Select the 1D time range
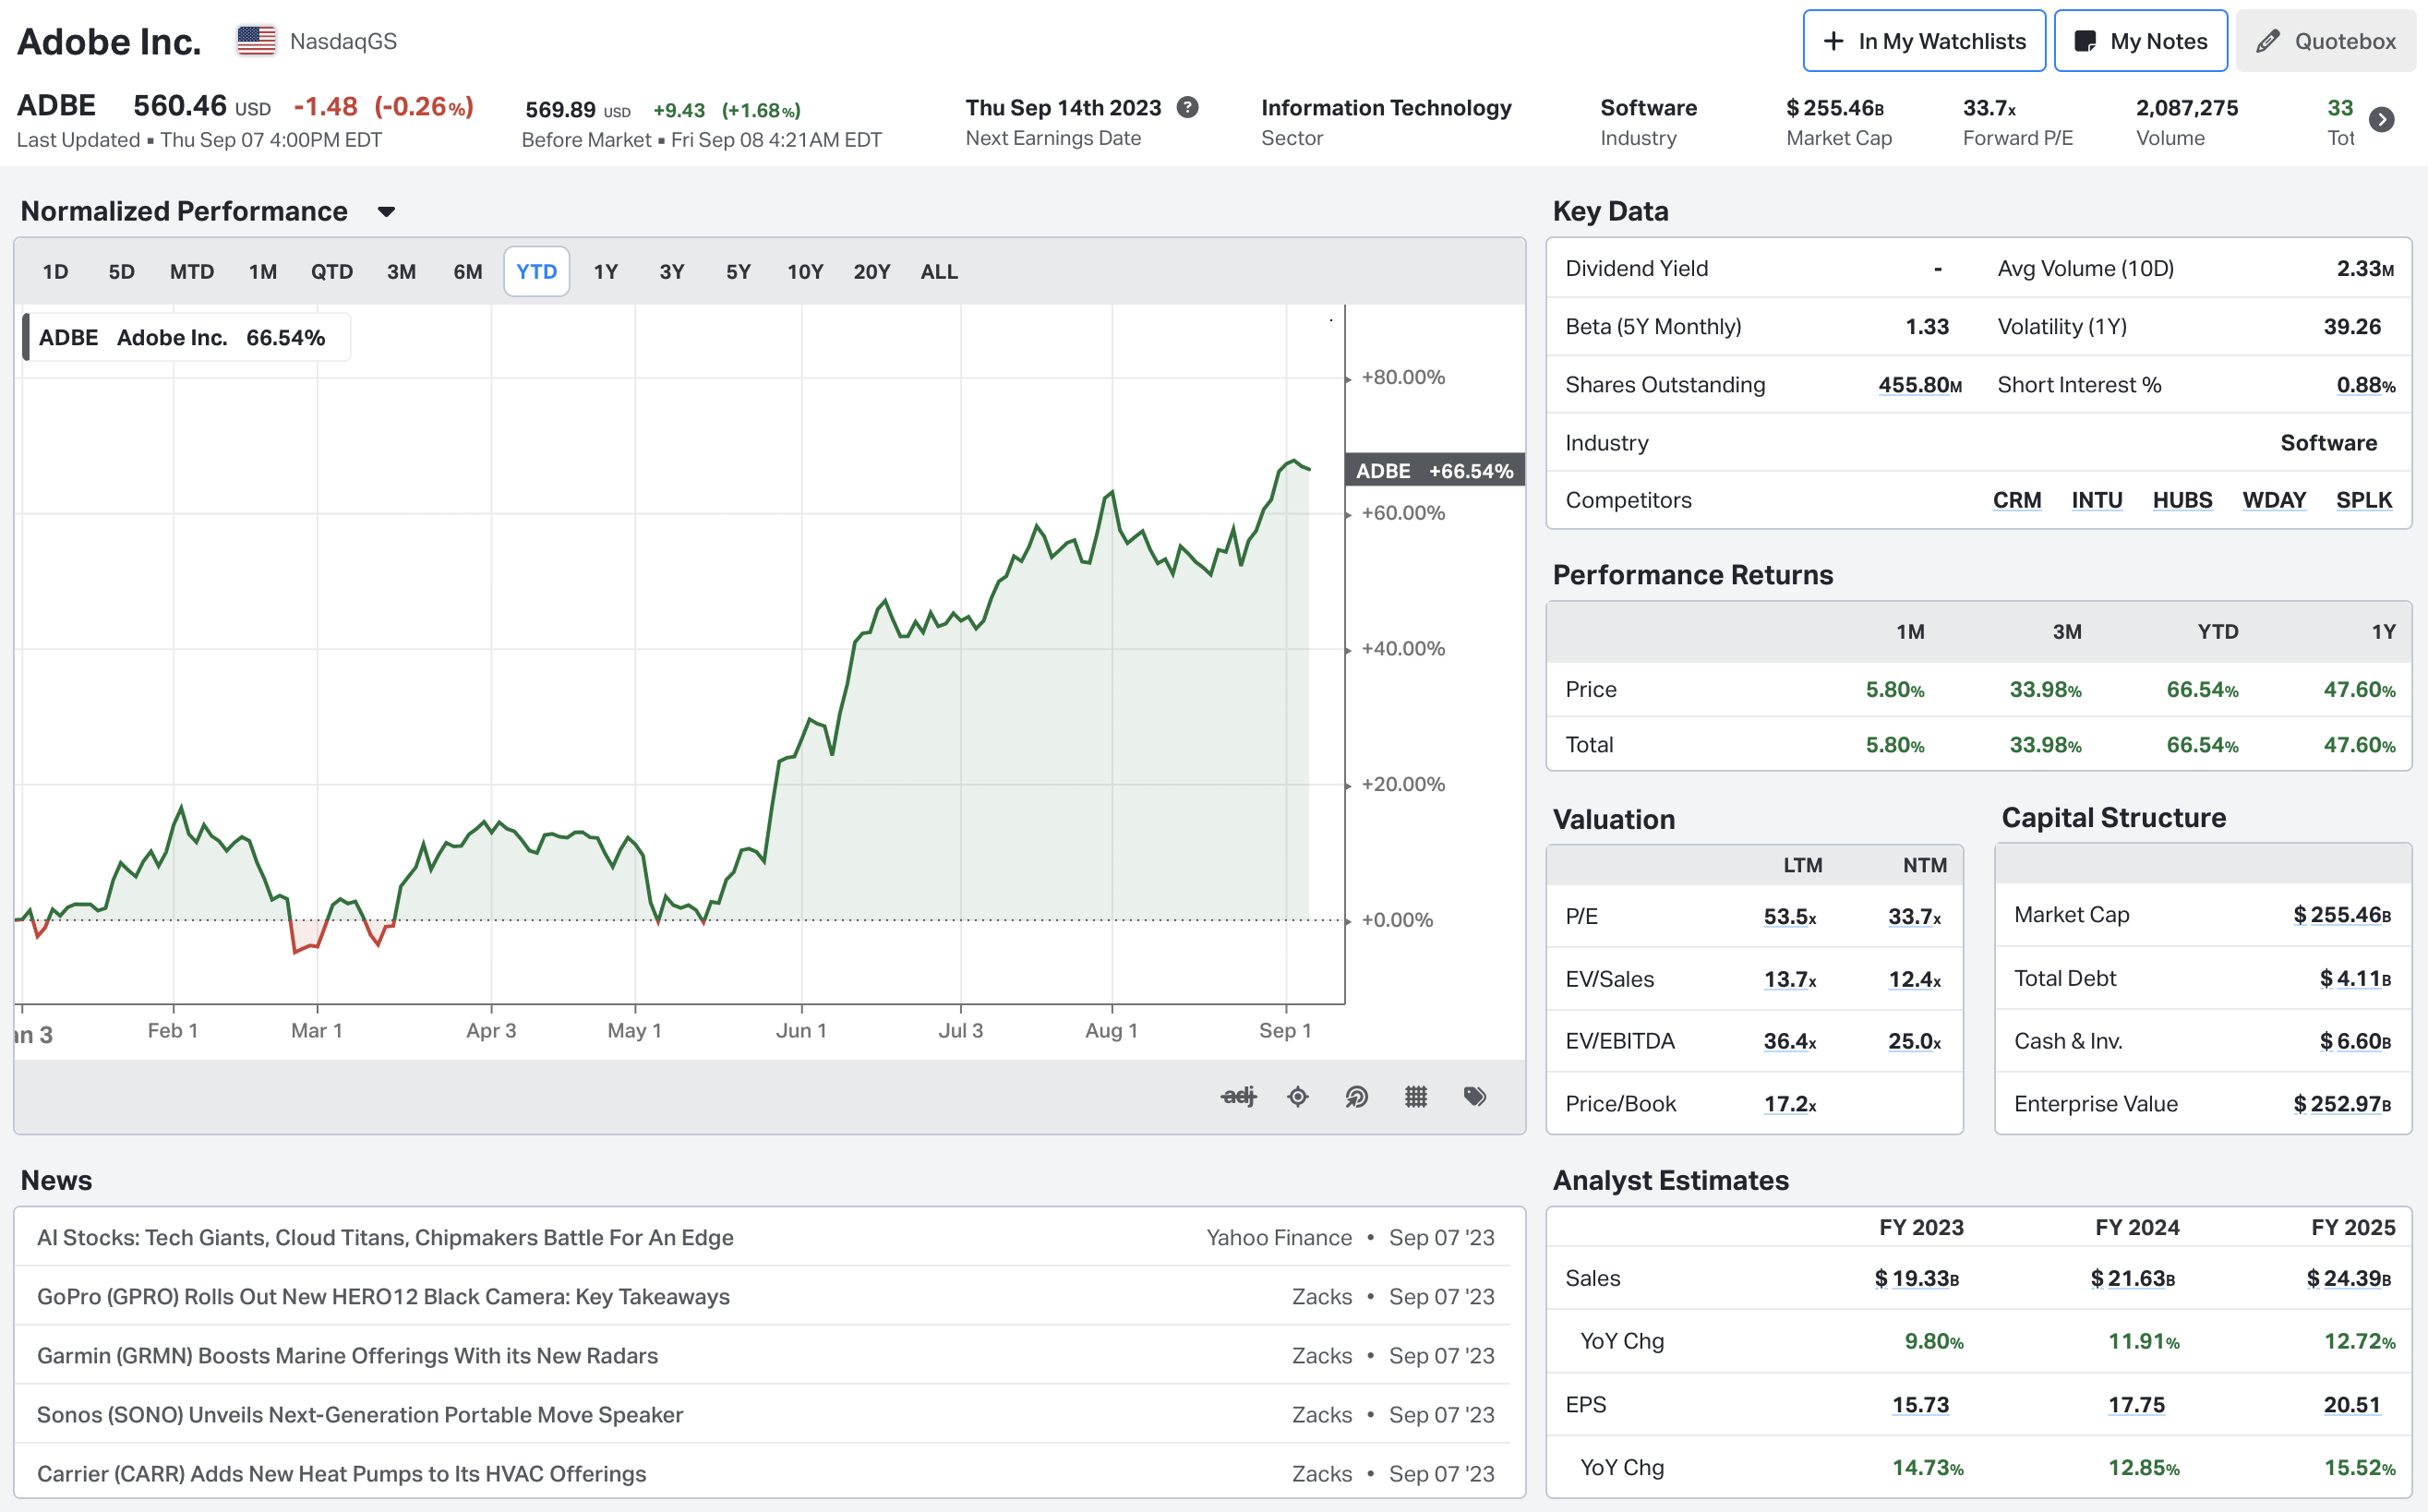The width and height of the screenshot is (2428, 1512). (x=55, y=272)
